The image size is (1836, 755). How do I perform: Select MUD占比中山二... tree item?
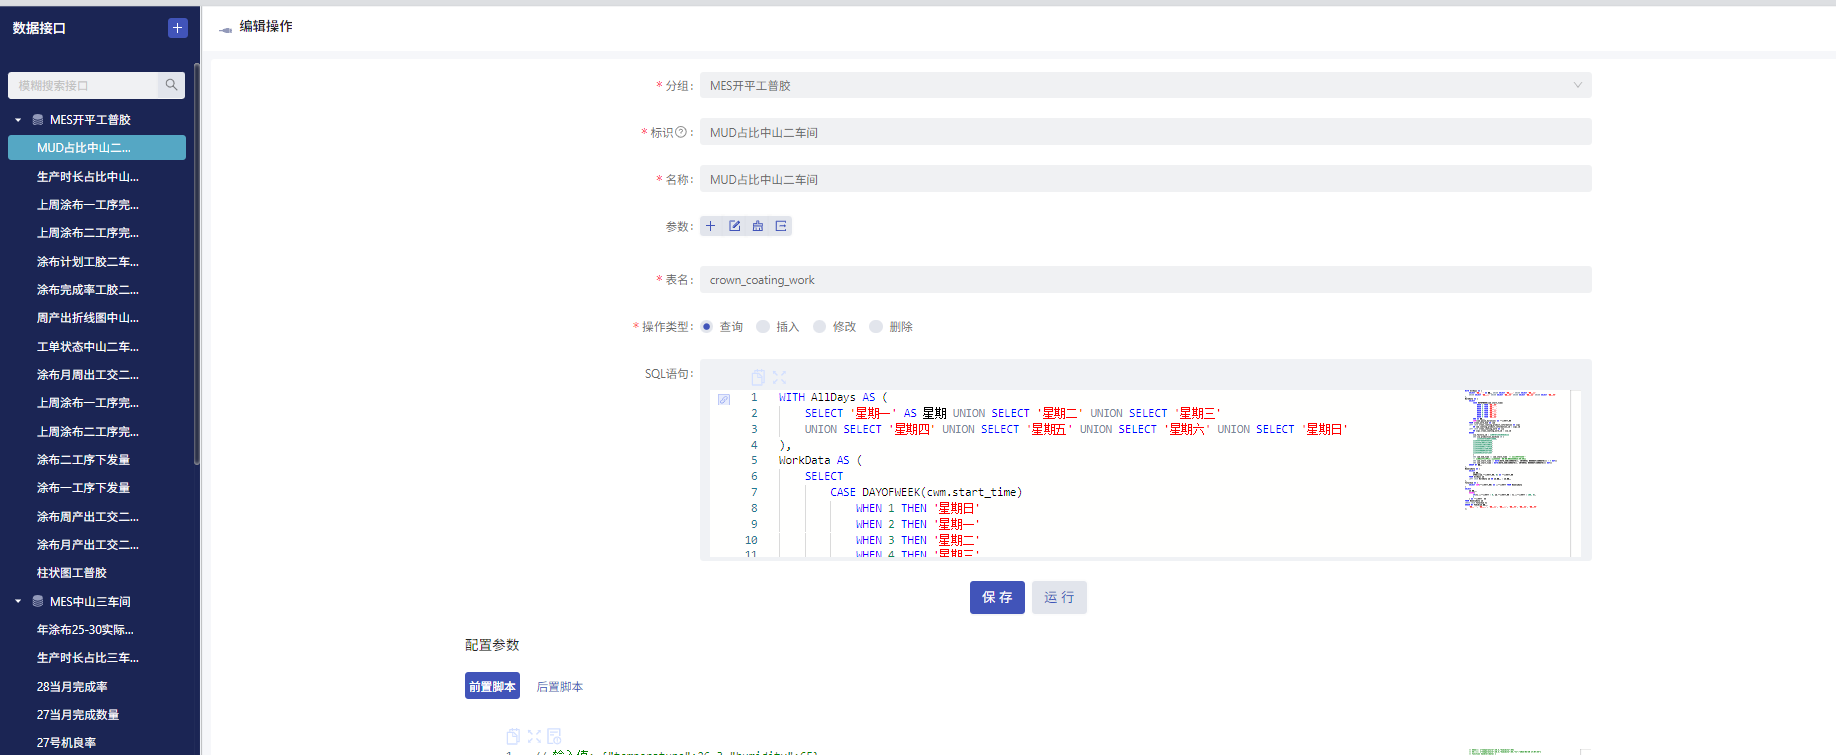pyautogui.click(x=97, y=147)
